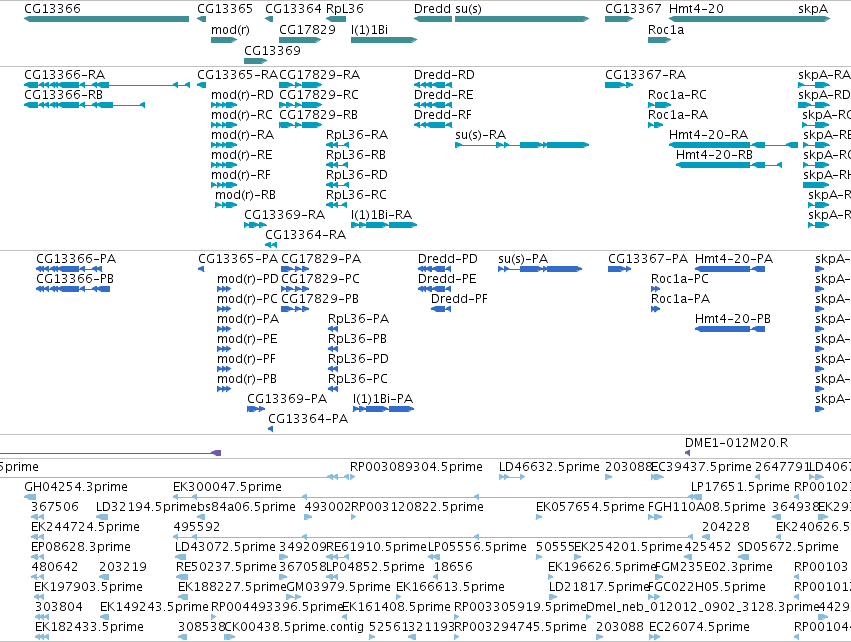
Task: Click the CG13367 gene label
Action: (x=633, y=9)
